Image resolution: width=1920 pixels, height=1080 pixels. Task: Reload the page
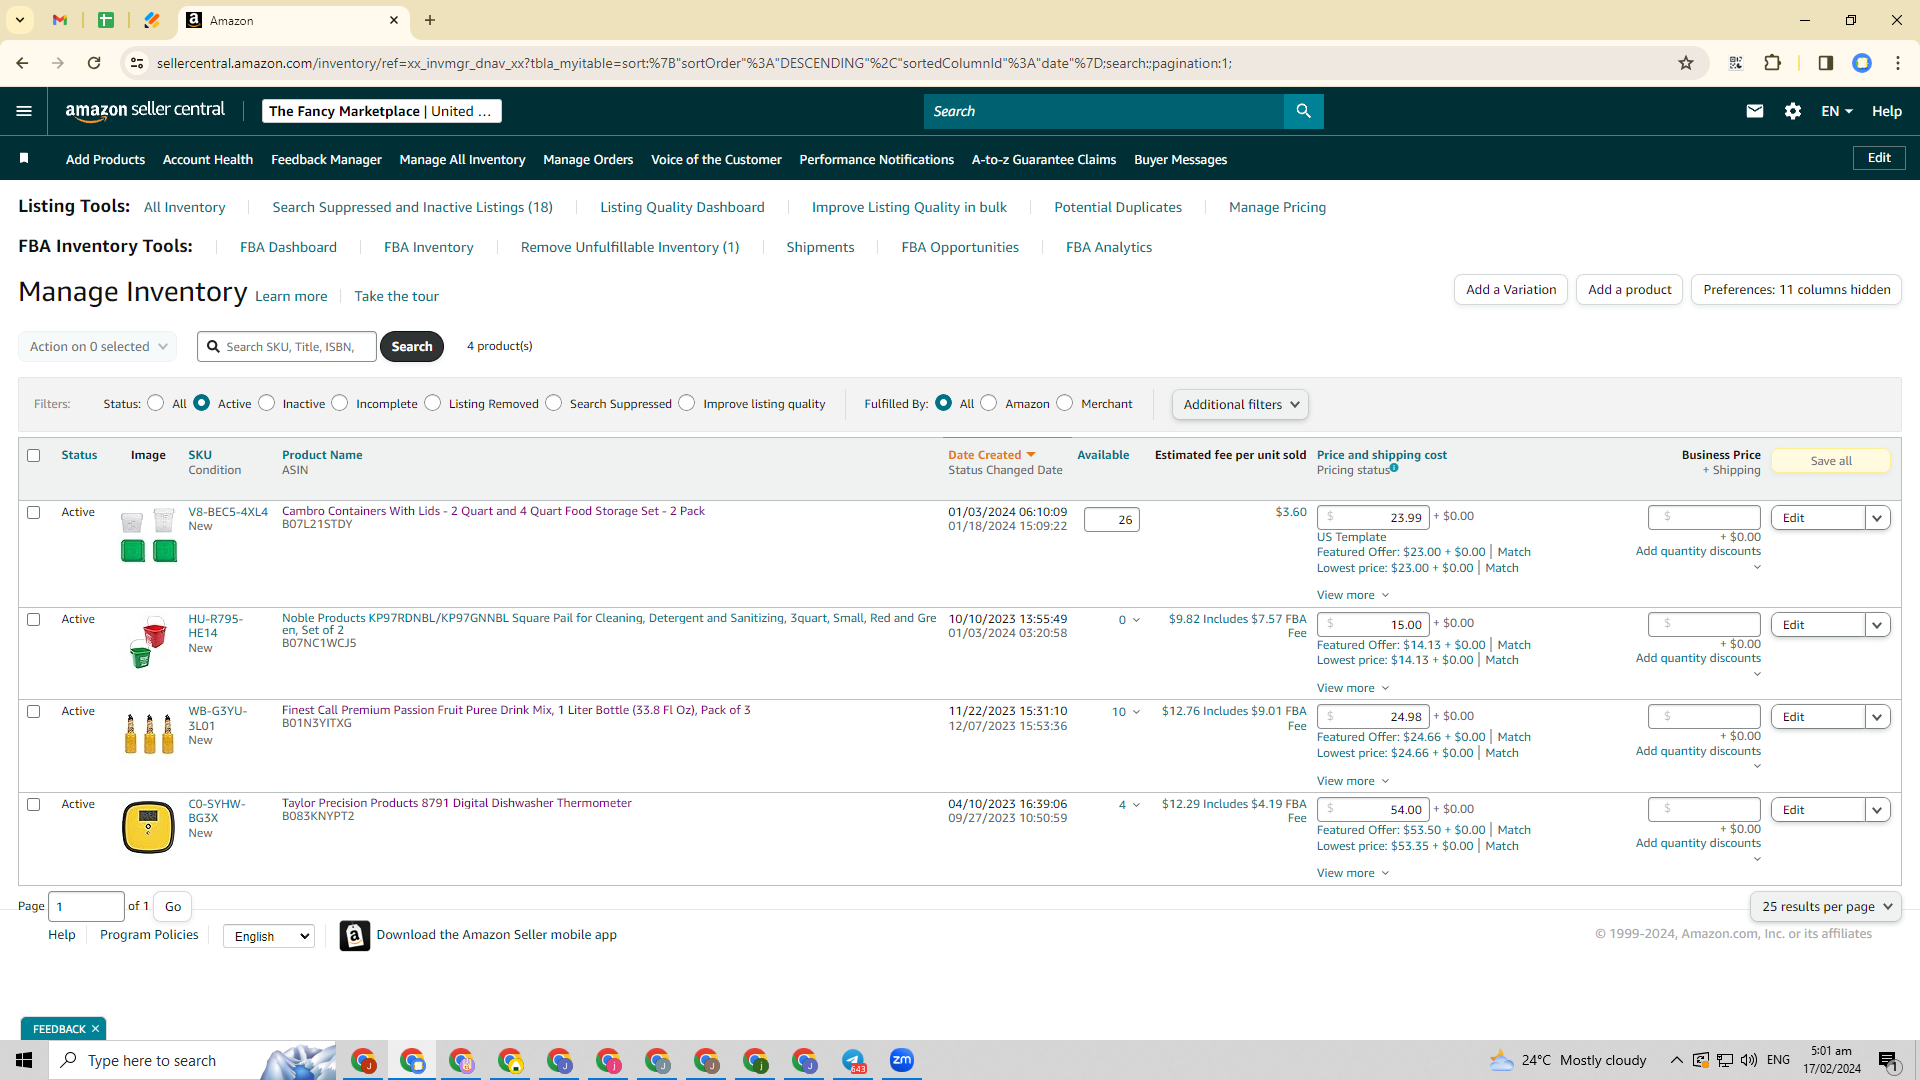click(94, 63)
